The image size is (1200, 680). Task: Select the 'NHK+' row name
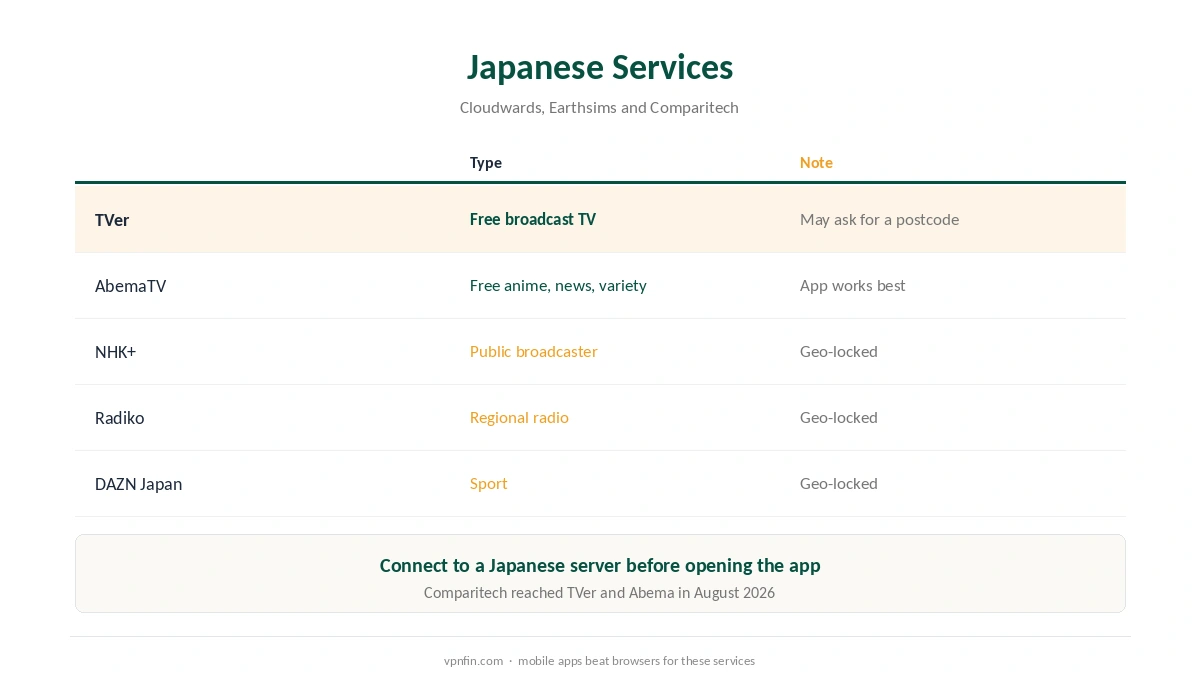[x=115, y=352]
